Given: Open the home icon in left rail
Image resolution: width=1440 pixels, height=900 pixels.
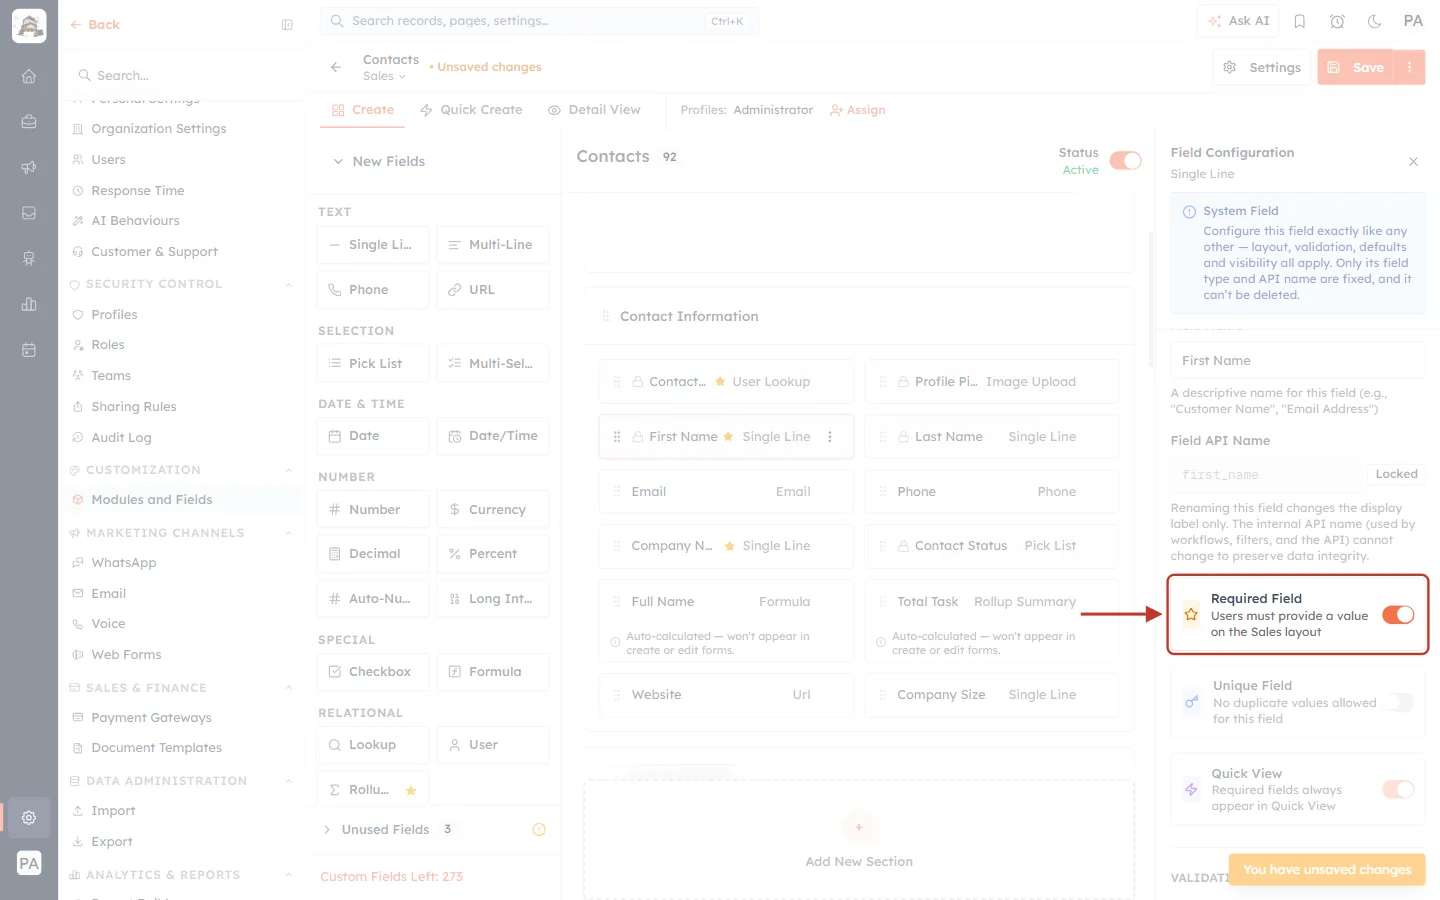Looking at the screenshot, I should click(x=29, y=76).
